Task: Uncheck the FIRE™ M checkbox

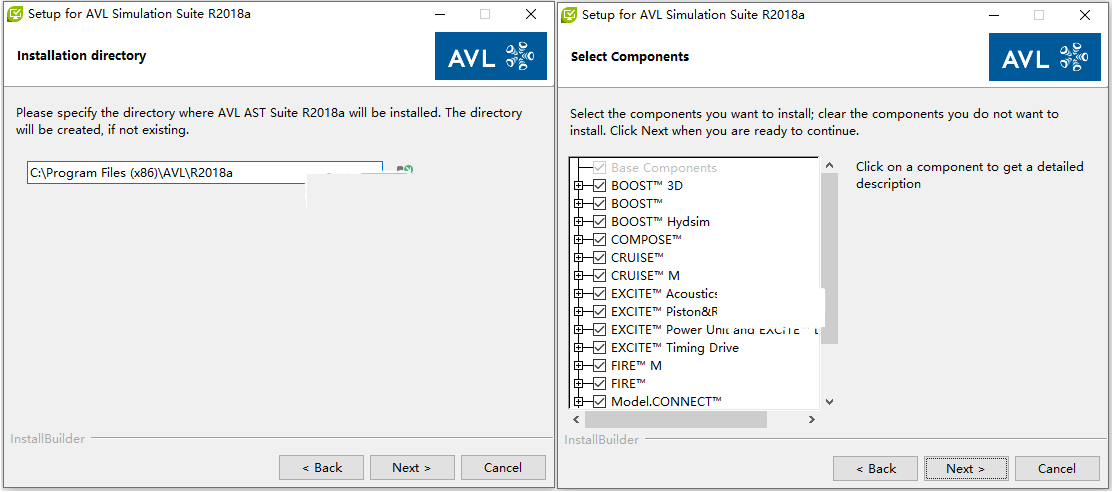Action: pyautogui.click(x=599, y=366)
